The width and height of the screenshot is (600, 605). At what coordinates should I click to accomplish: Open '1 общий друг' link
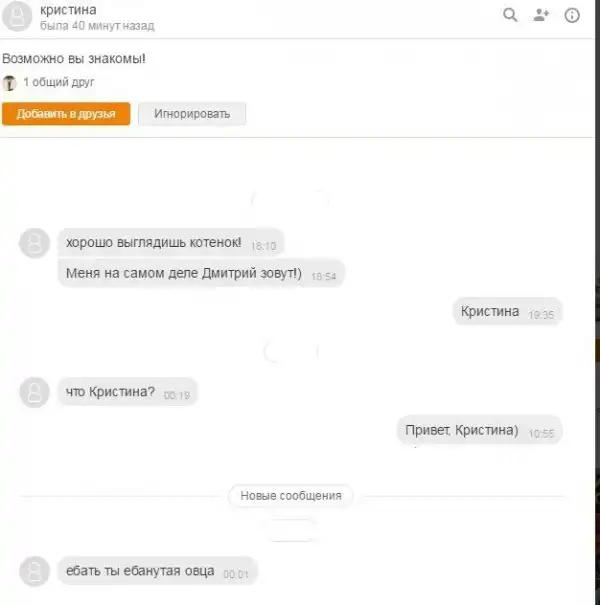click(59, 82)
